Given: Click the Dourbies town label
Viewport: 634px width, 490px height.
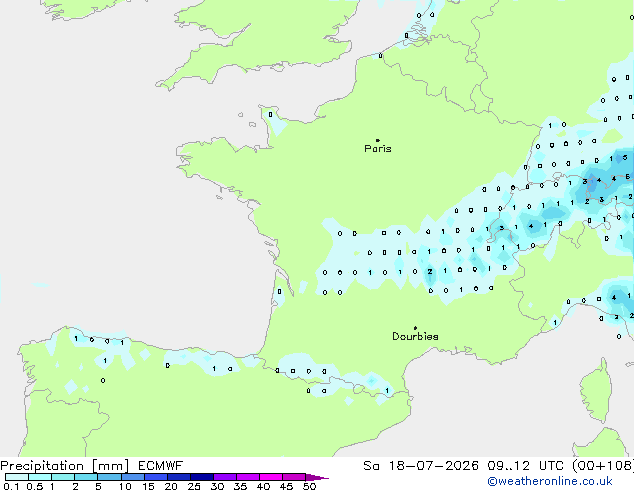Looking at the screenshot, I should tap(415, 336).
